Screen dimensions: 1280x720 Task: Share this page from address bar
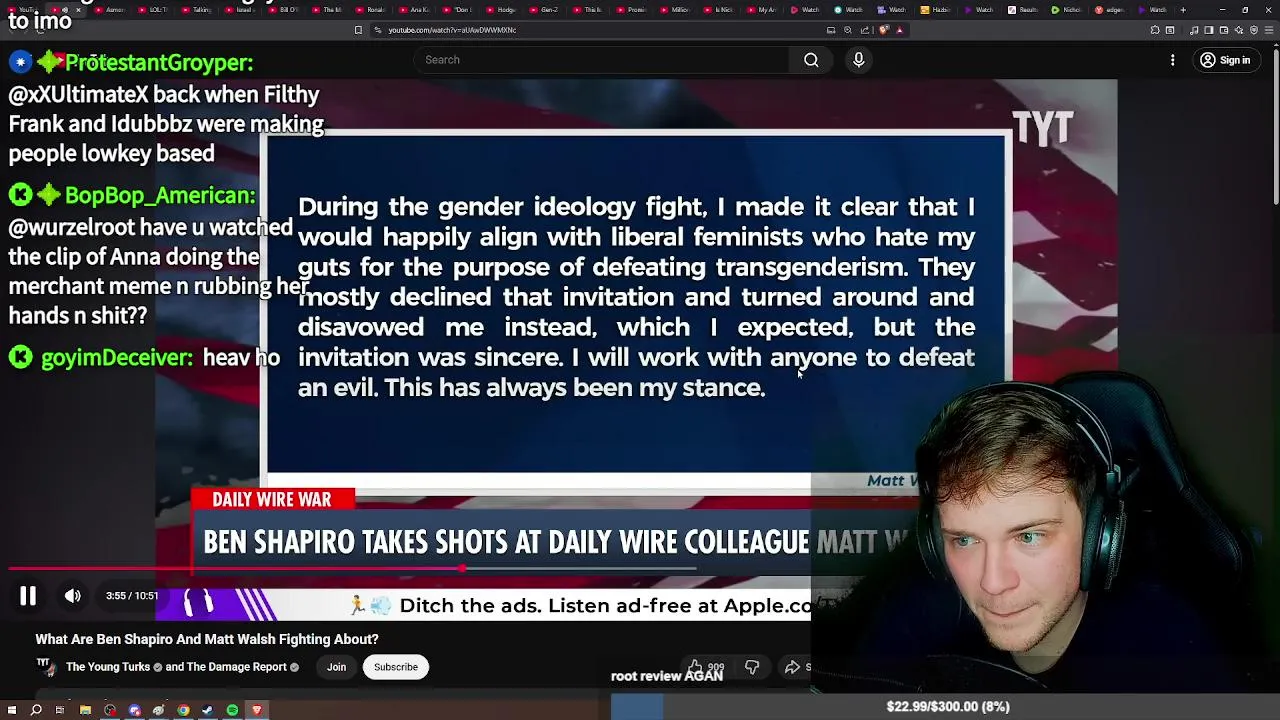(x=865, y=30)
